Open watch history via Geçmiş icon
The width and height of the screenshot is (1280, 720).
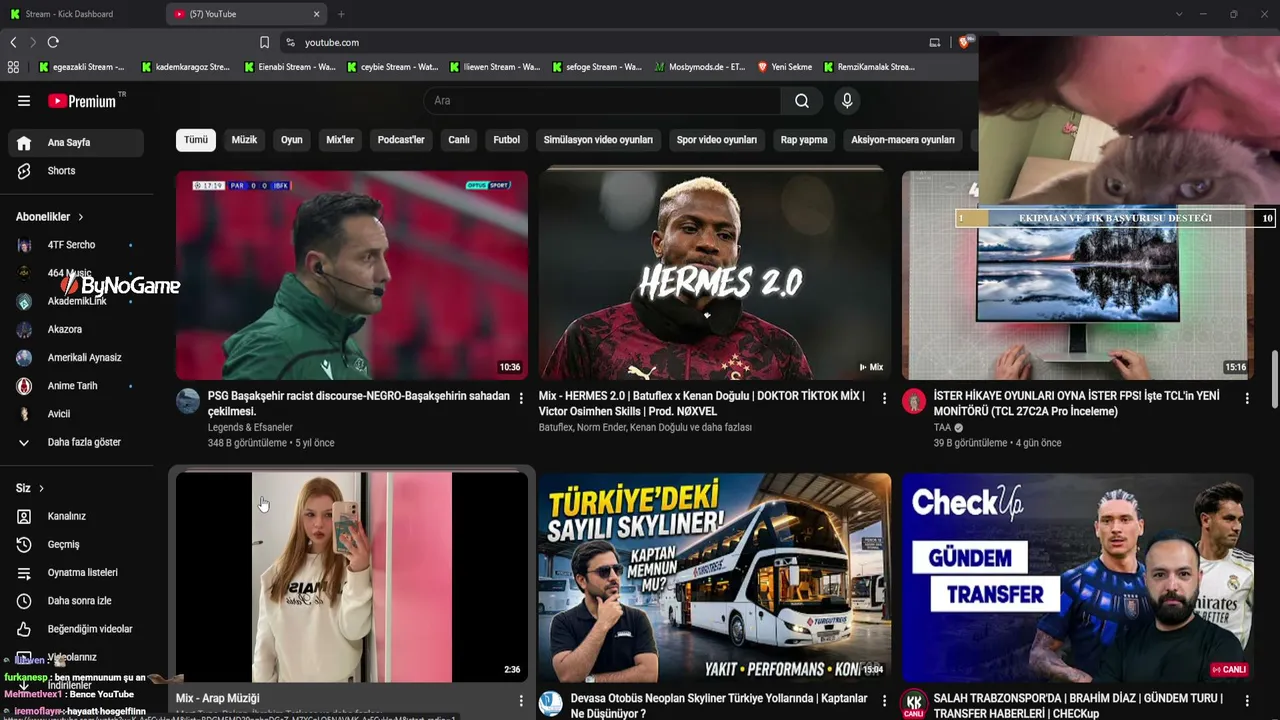pyautogui.click(x=24, y=545)
